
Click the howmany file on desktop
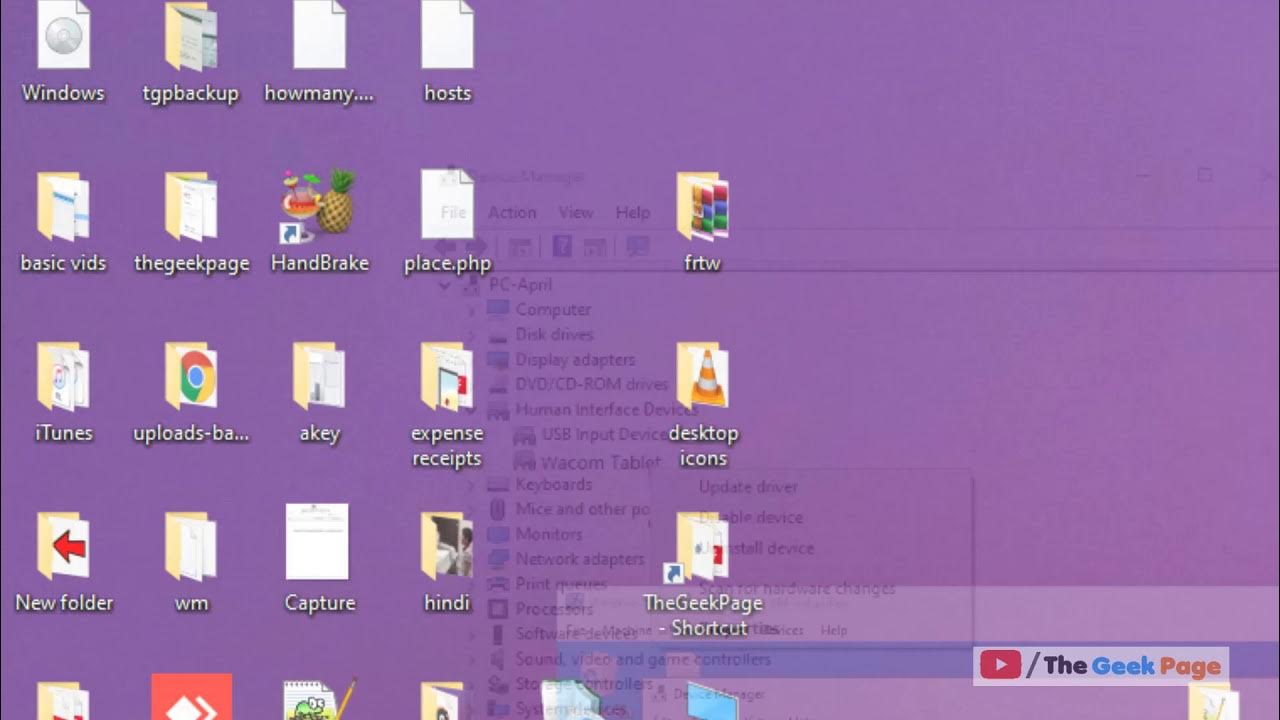tap(319, 36)
